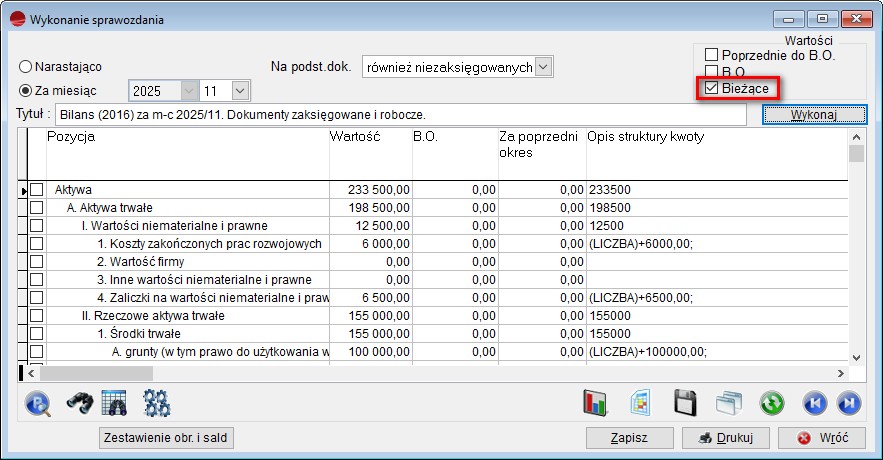Click the Wykonaj button
Screen dimensions: 883x460
813,115
